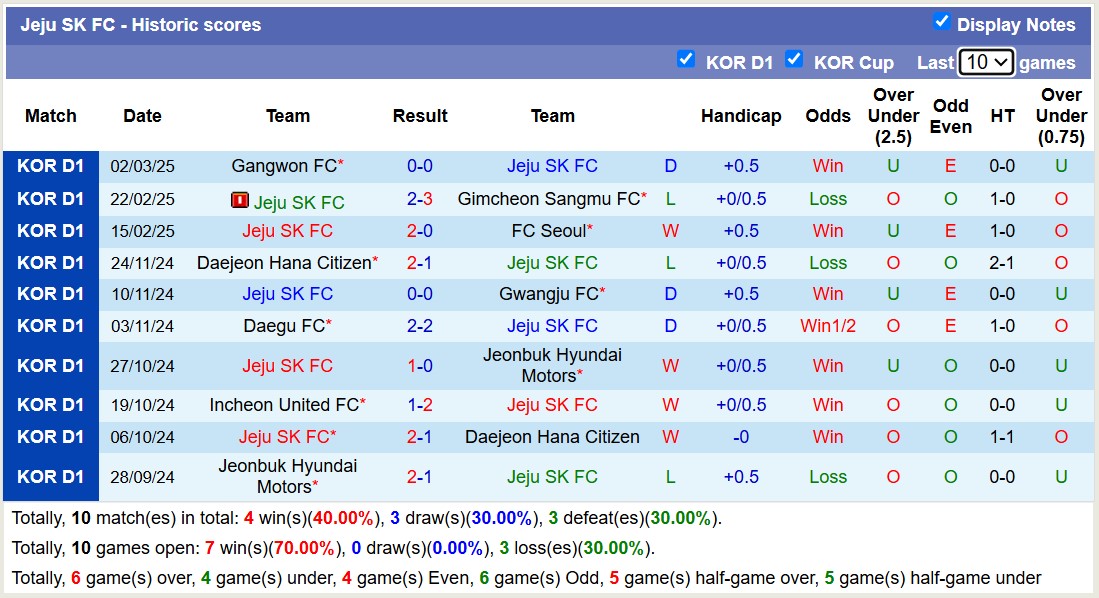
Task: Click the Odd Even column header
Action: (950, 116)
